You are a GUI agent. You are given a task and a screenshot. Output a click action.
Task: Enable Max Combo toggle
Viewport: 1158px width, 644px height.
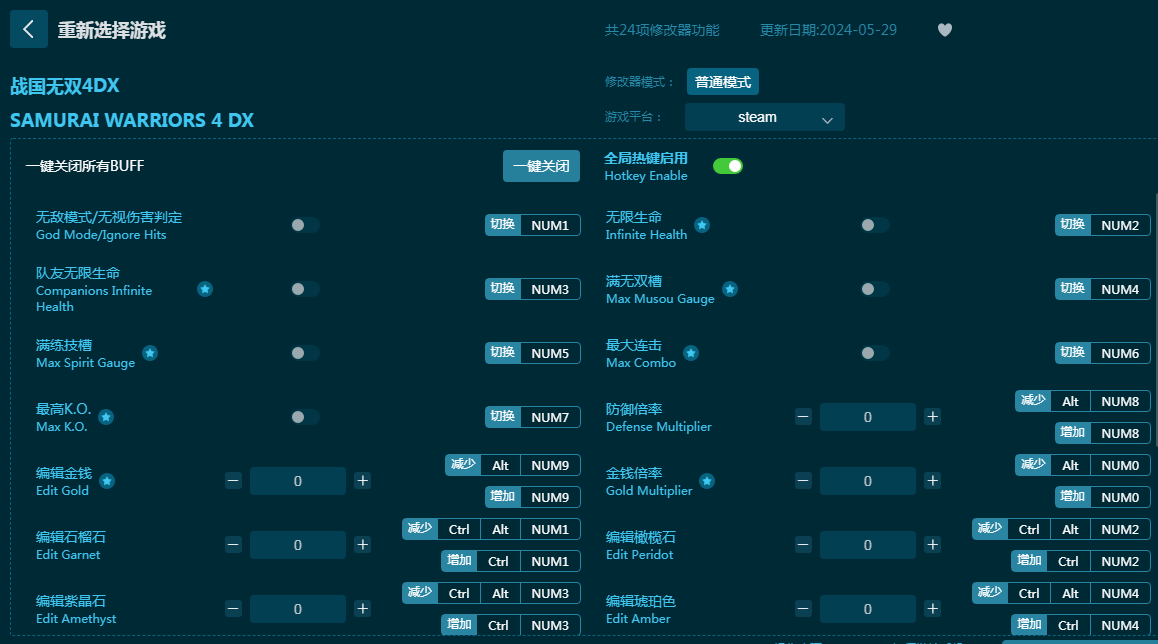874,353
